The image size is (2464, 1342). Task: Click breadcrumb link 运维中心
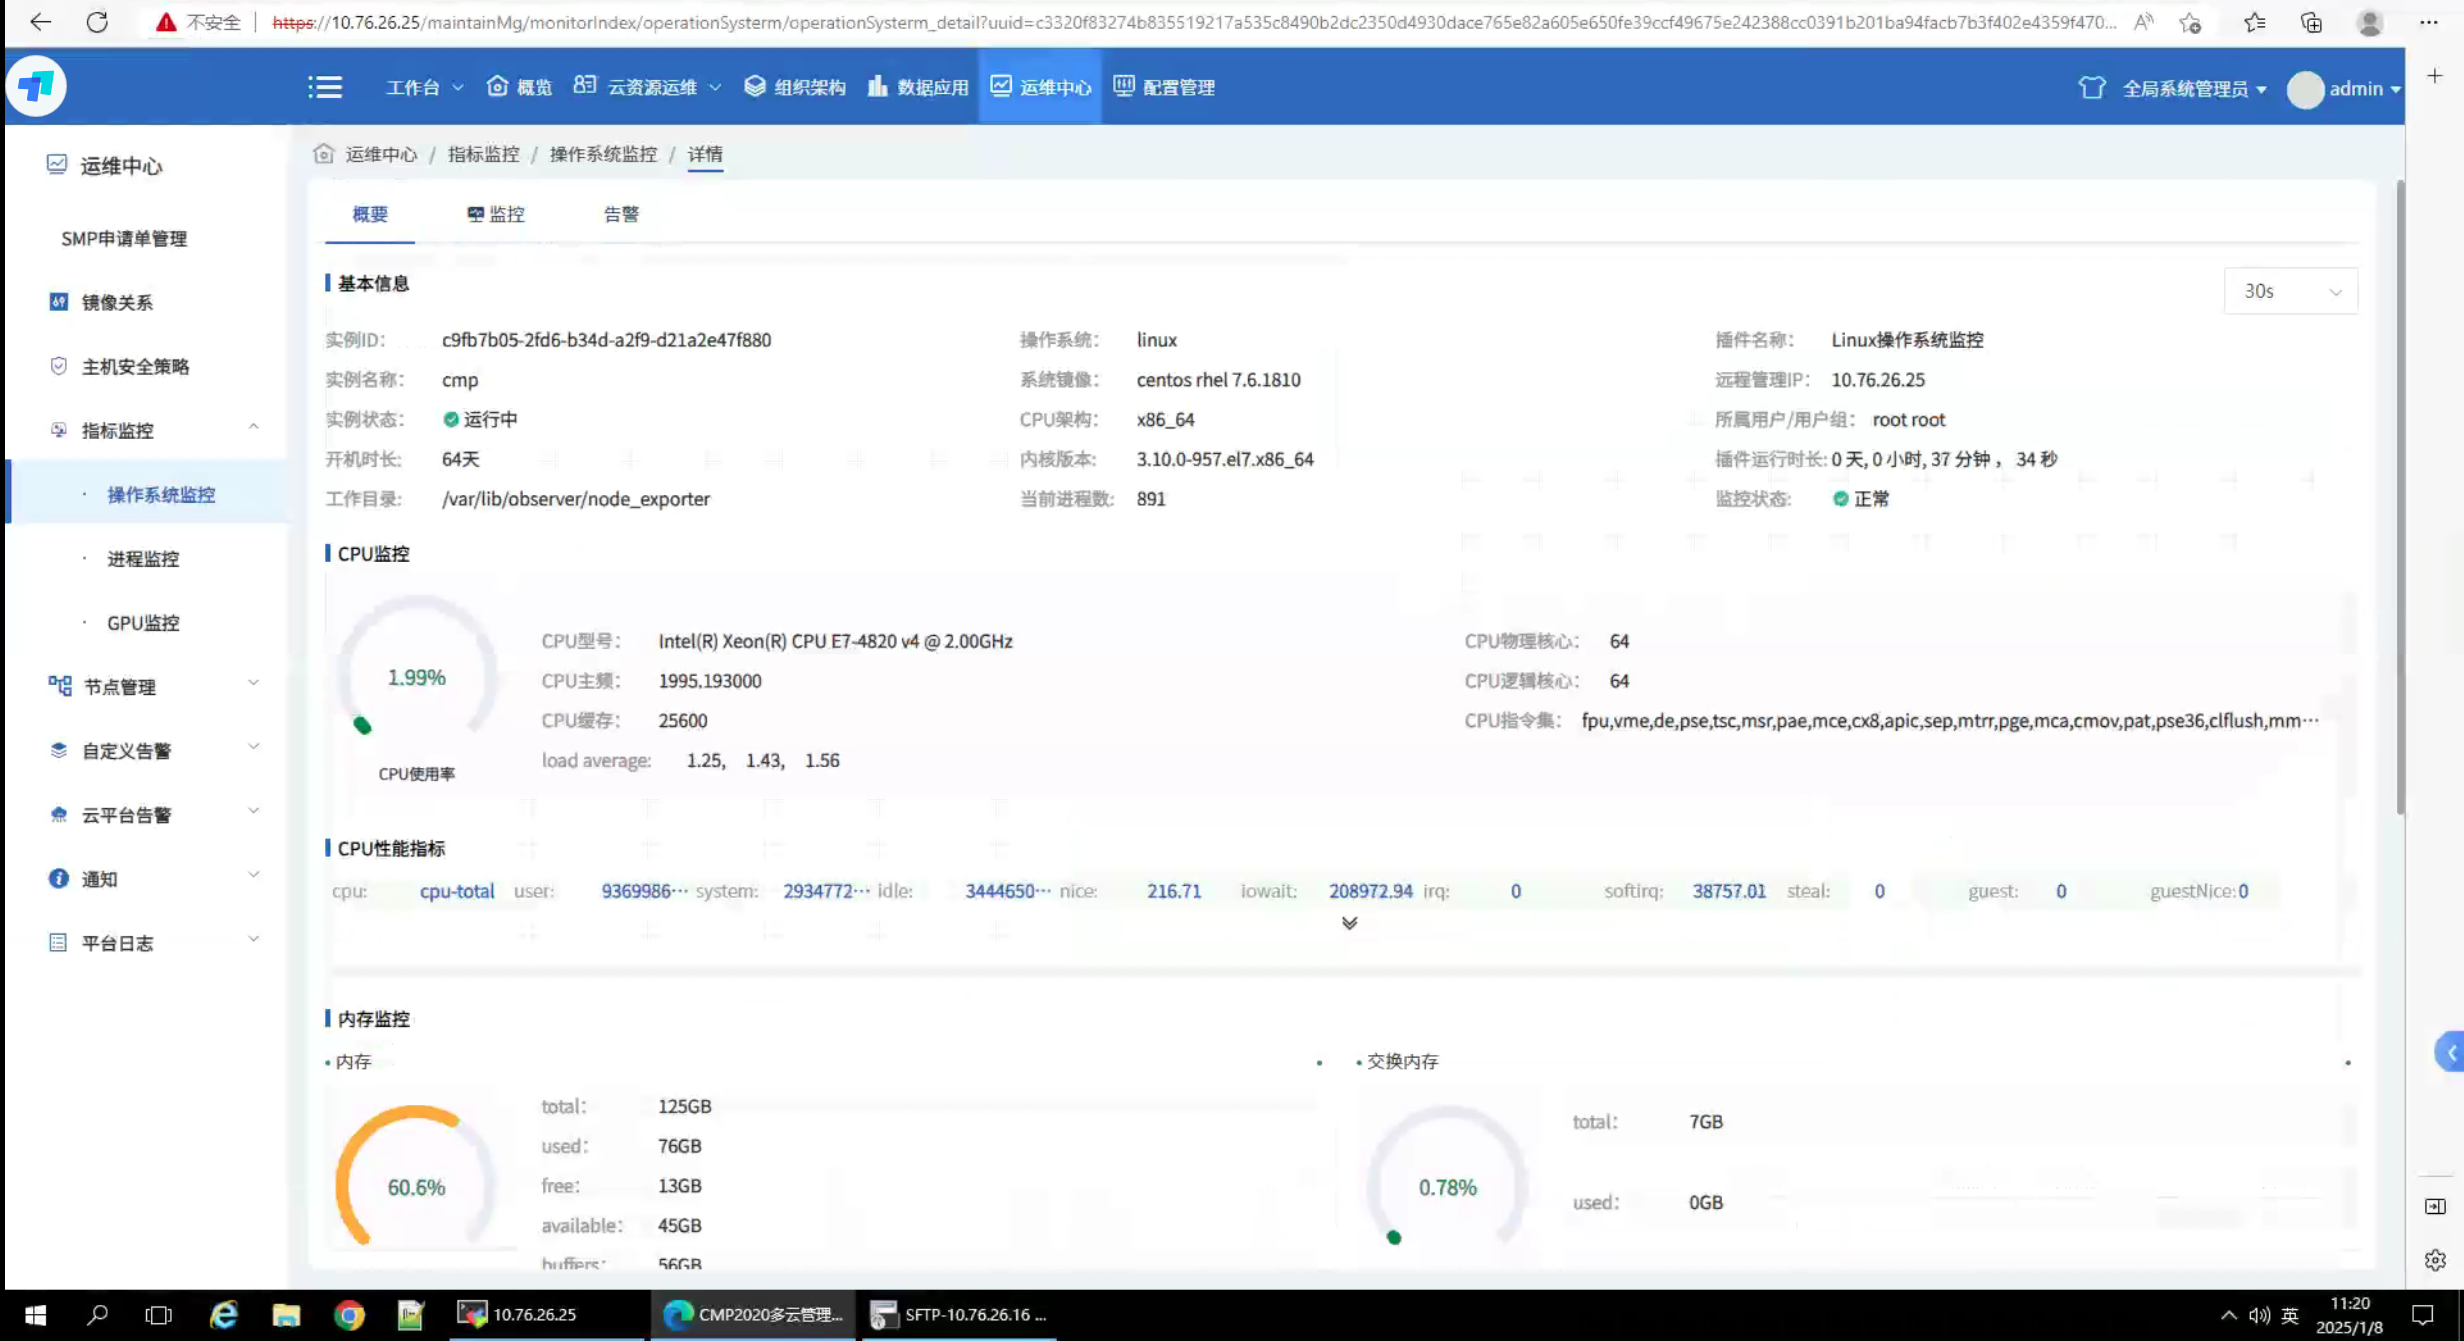[x=381, y=154]
